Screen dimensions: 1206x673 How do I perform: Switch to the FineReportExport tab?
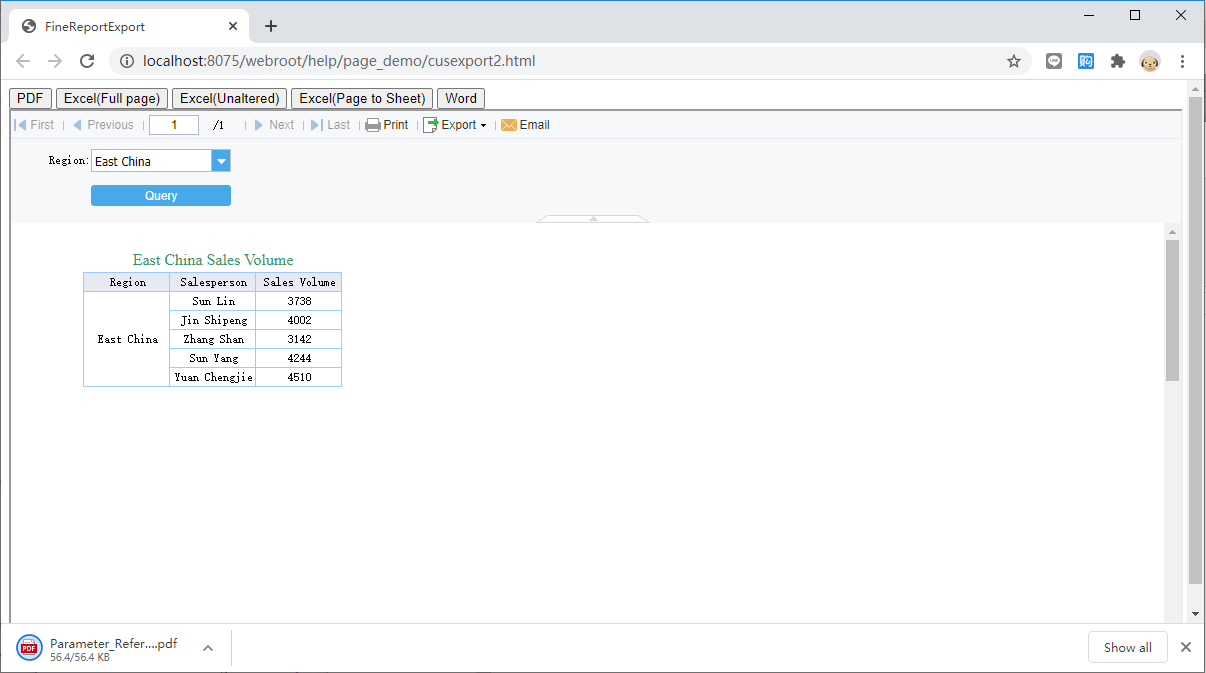coord(127,26)
